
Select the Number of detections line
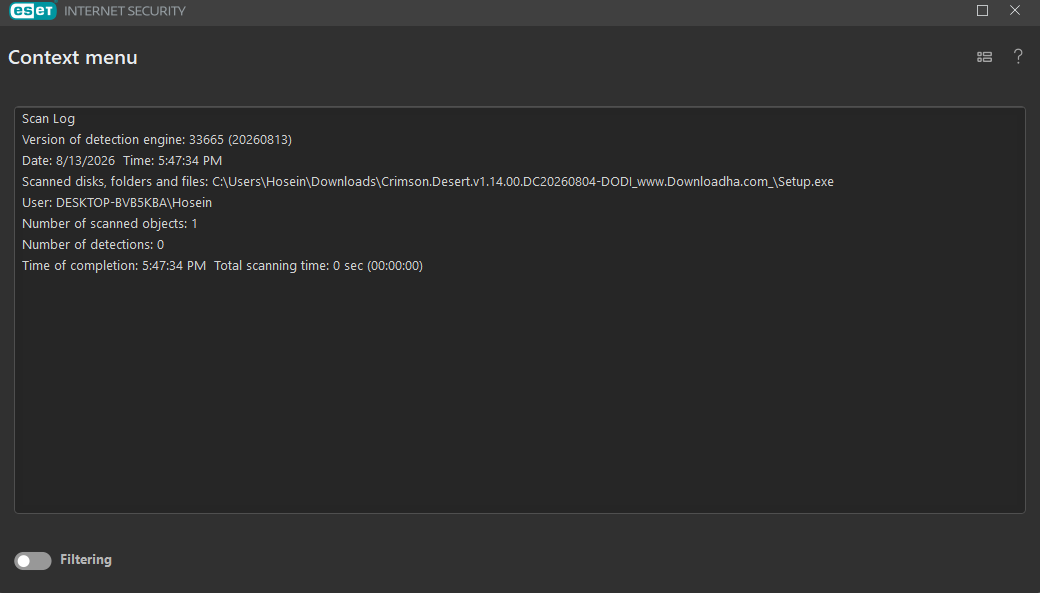[x=93, y=245]
